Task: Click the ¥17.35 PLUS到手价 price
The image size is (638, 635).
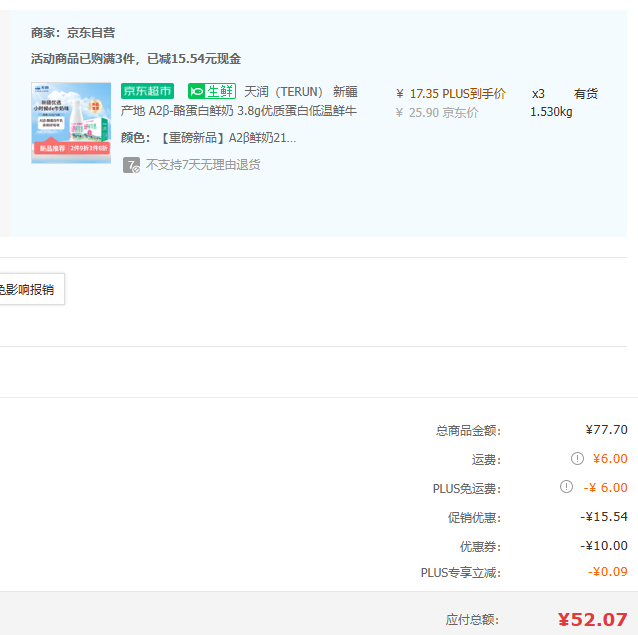Action: point(450,94)
